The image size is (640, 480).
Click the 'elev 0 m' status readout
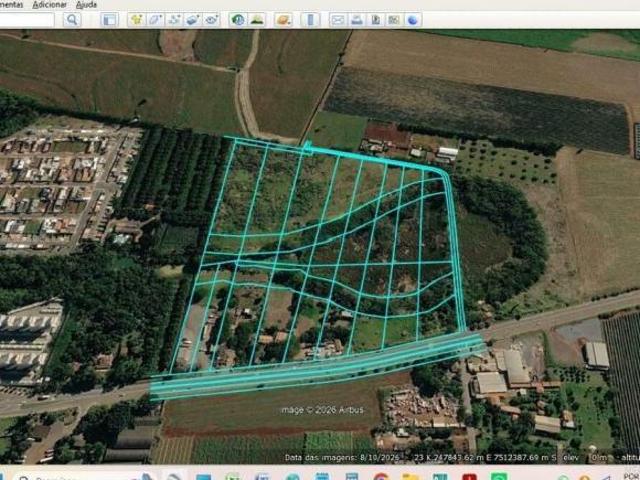coord(586,458)
